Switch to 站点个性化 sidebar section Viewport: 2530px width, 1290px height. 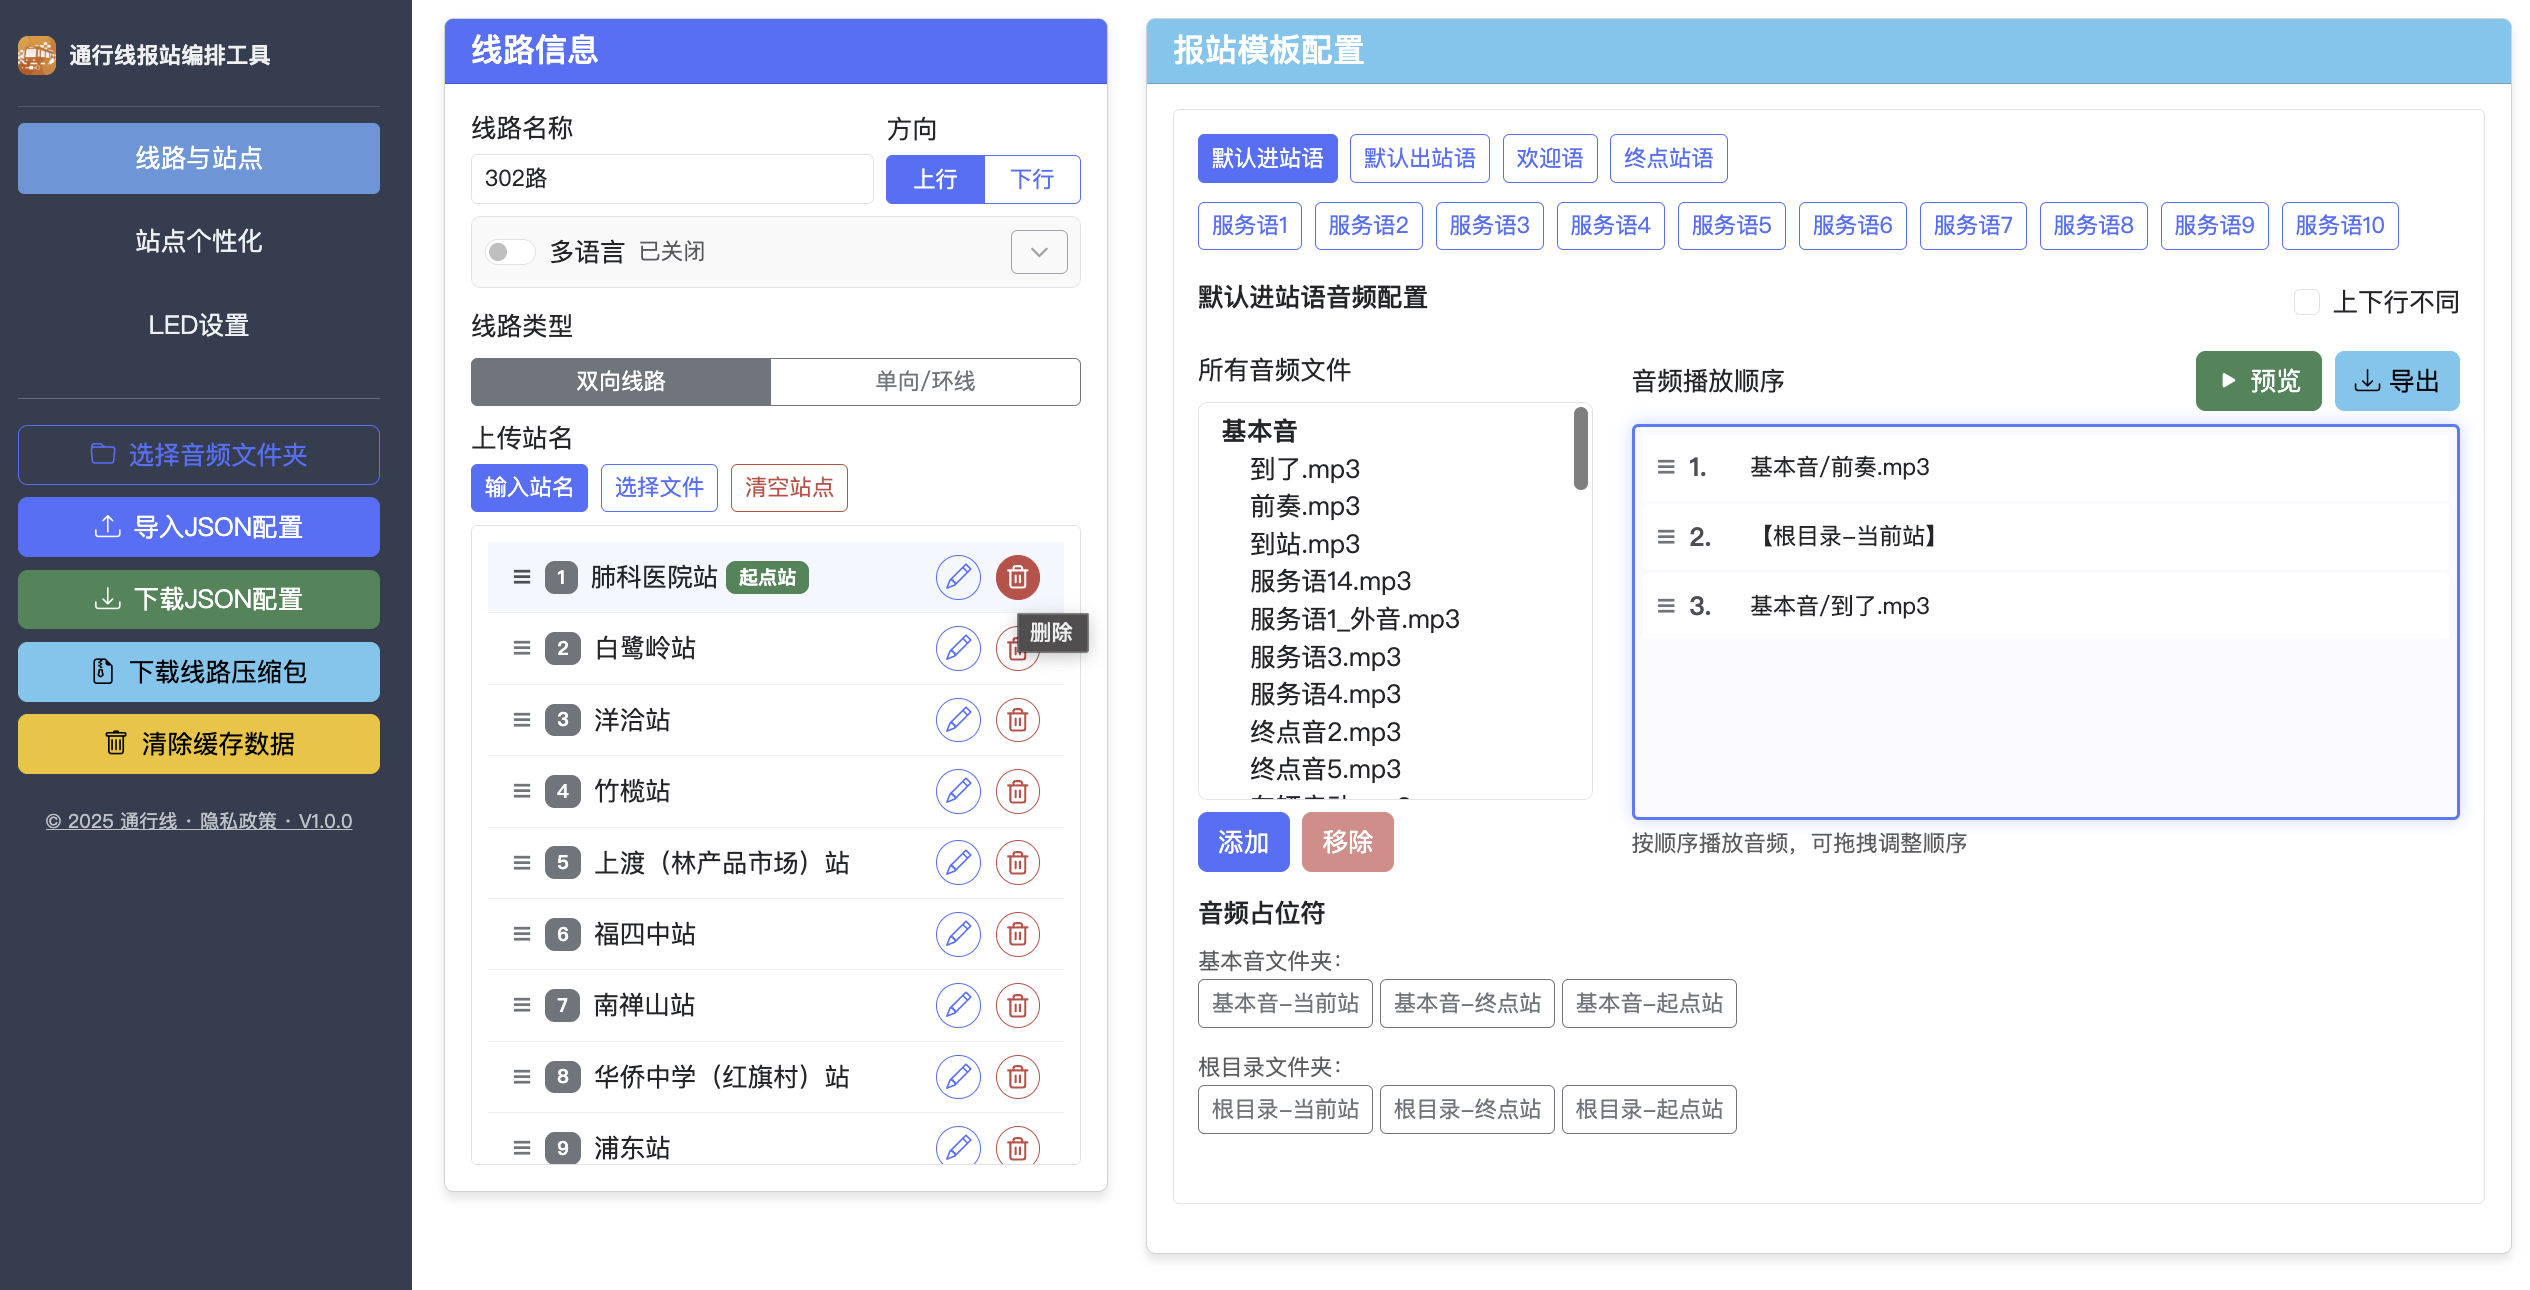point(198,241)
